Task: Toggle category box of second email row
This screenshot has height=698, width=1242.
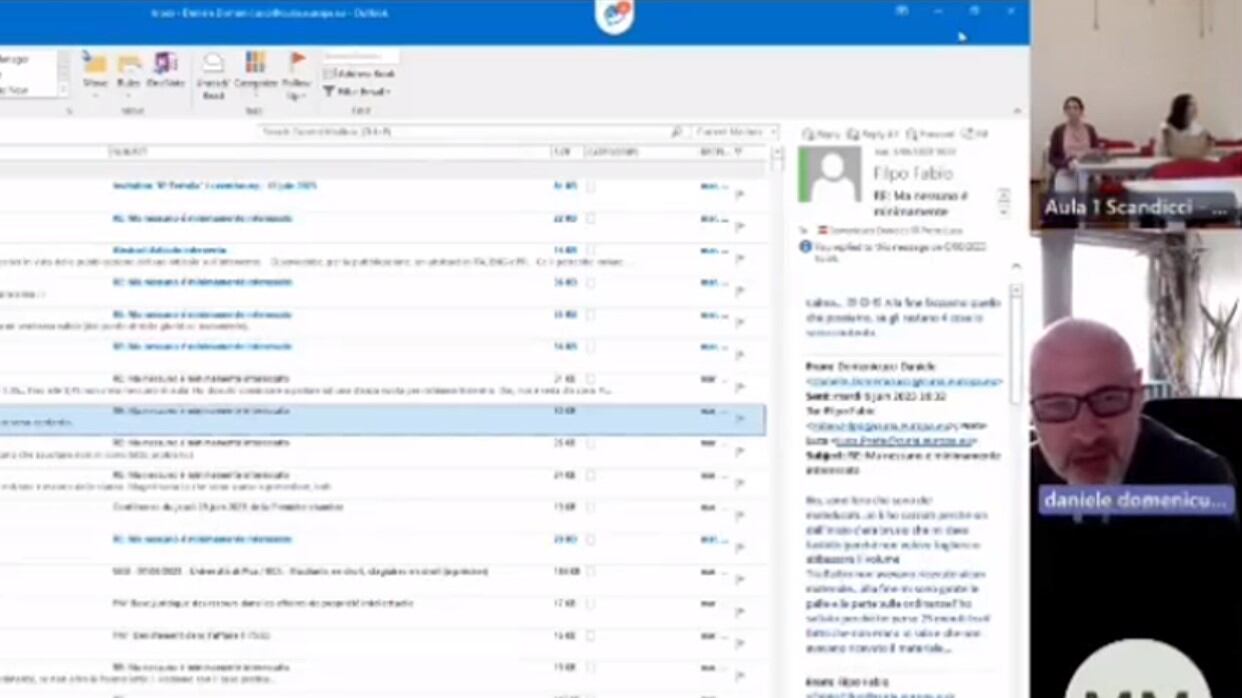Action: (x=590, y=218)
